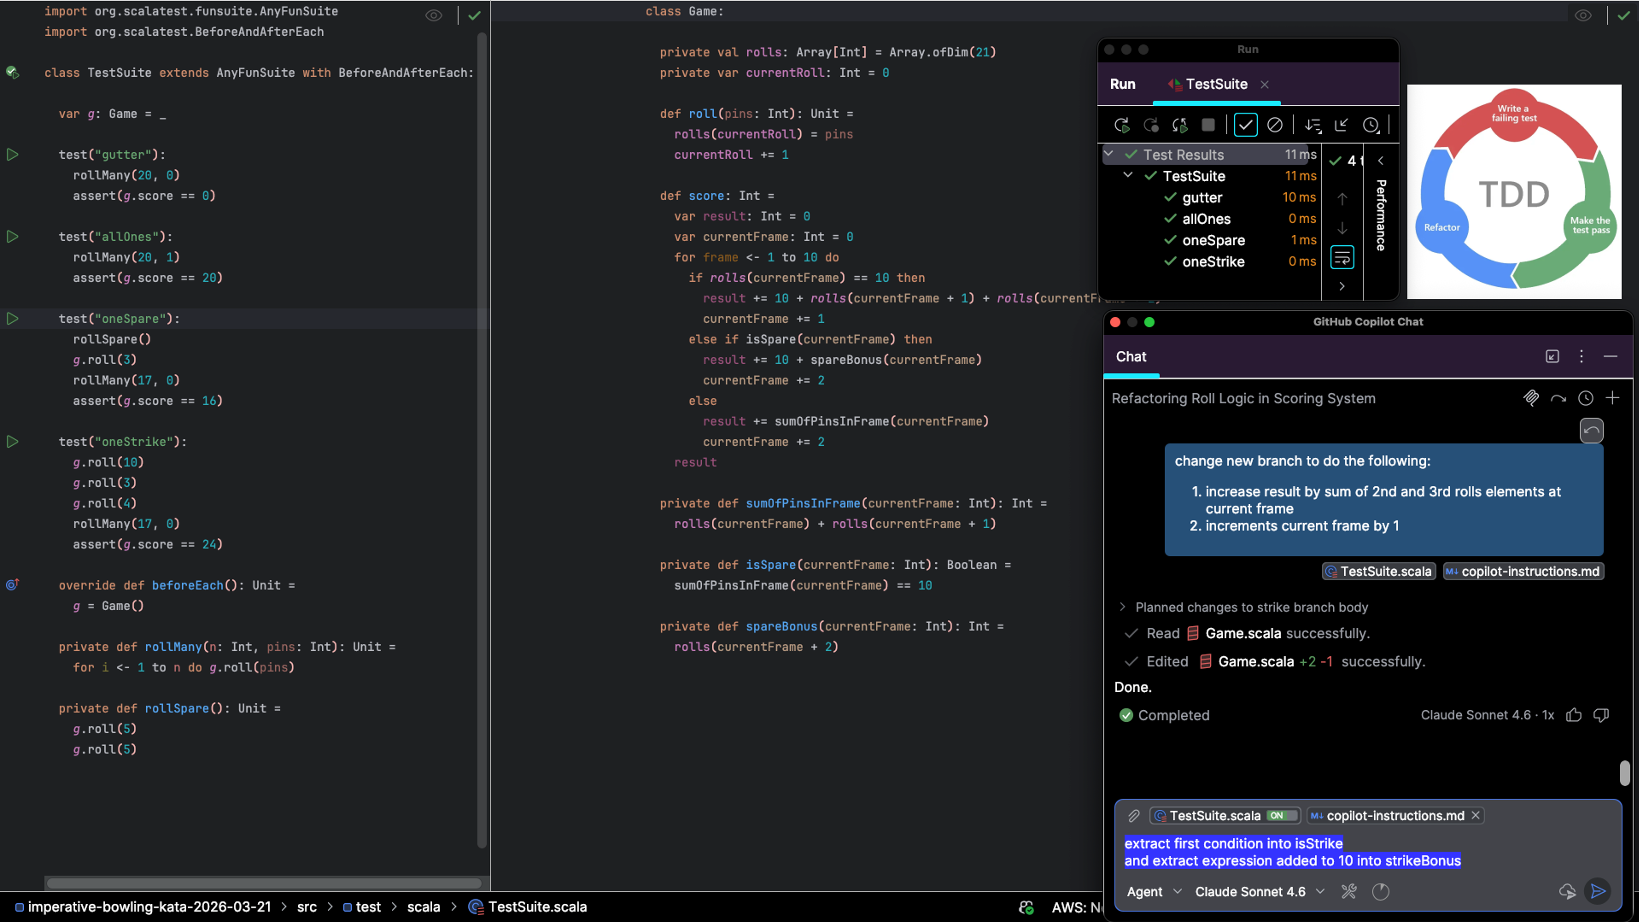Click the send arrow in Copilot chat
This screenshot has width=1639, height=922.
click(1598, 891)
